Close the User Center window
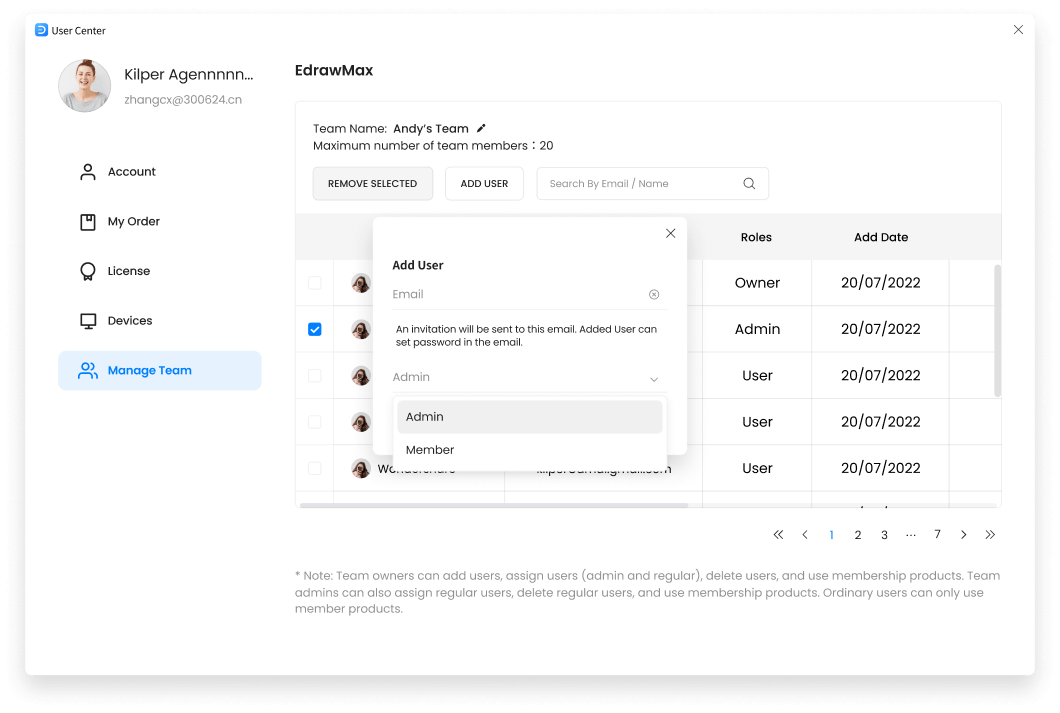This screenshot has width=1060, height=713. (1018, 30)
